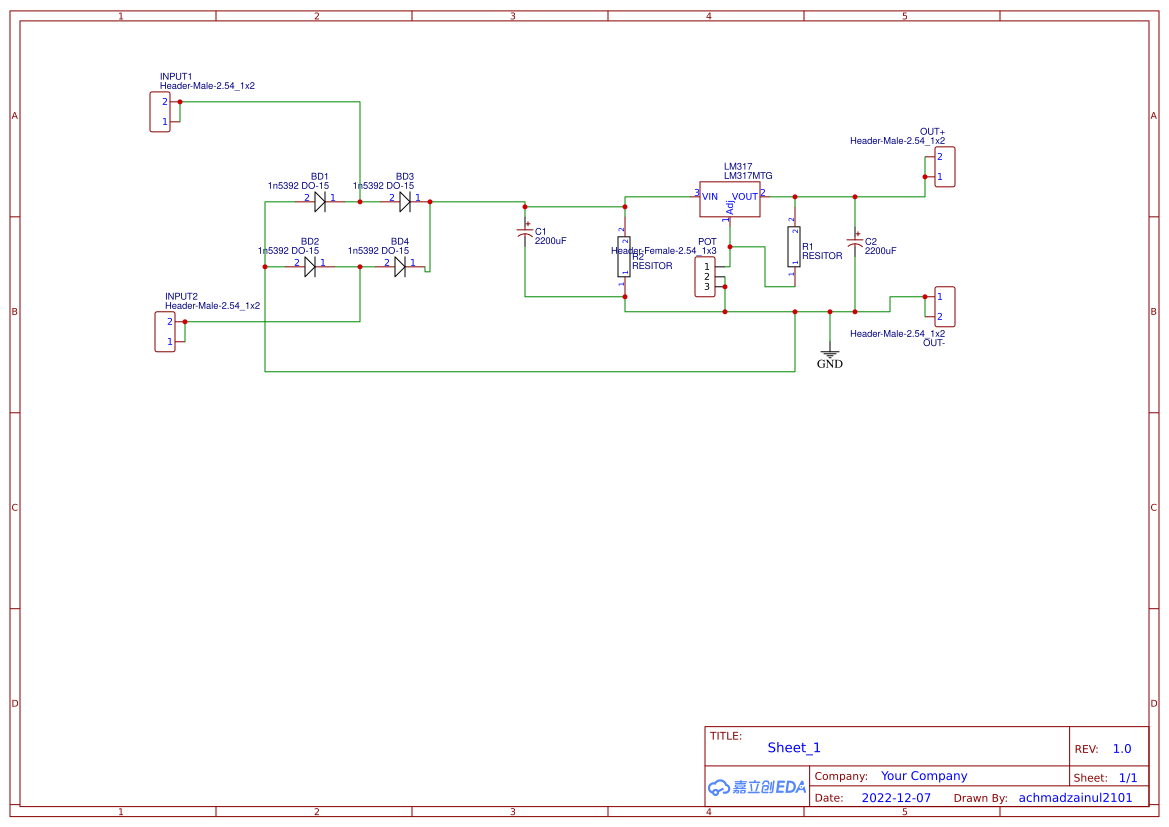
Task: Select resistor R2 symbol
Action: pyautogui.click(x=625, y=258)
